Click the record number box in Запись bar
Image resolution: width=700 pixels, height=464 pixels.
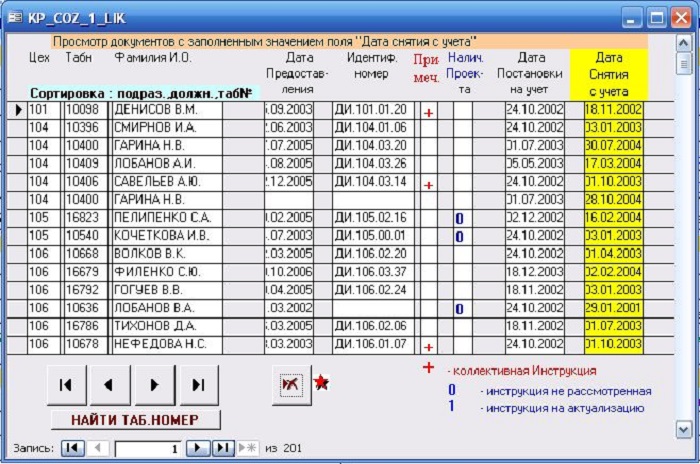point(148,447)
